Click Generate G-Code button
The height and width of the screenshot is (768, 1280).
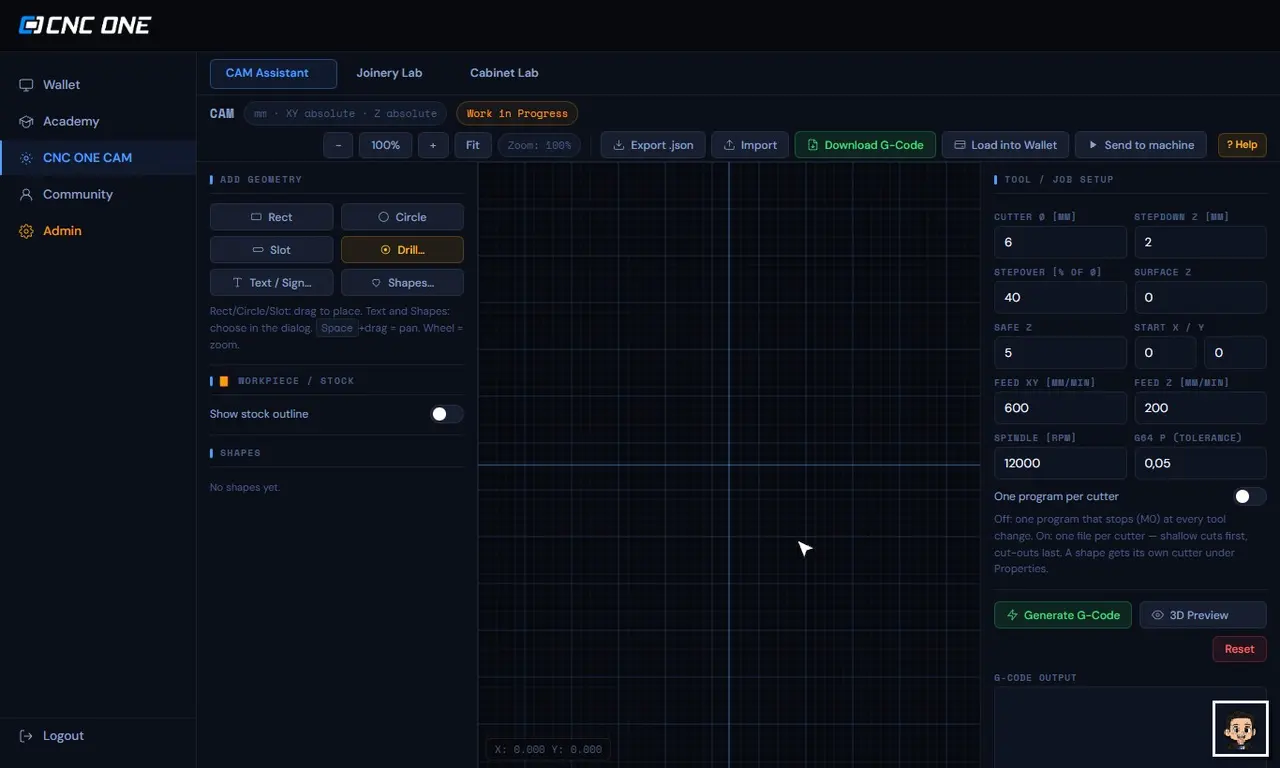pyautogui.click(x=1063, y=615)
